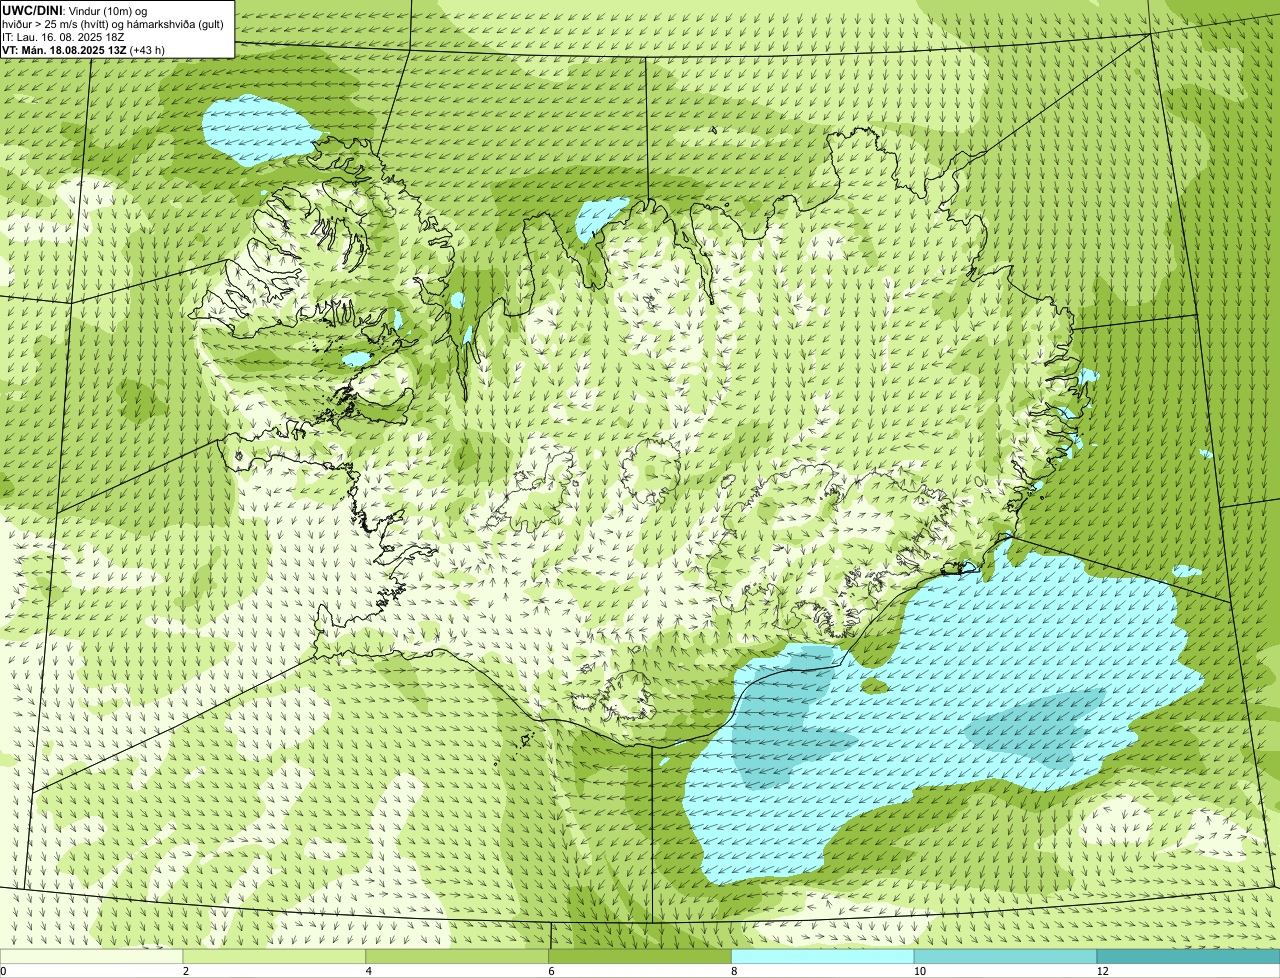Click the 4–6 m/s green legend swatch
The width and height of the screenshot is (1280, 978).
[457, 956]
